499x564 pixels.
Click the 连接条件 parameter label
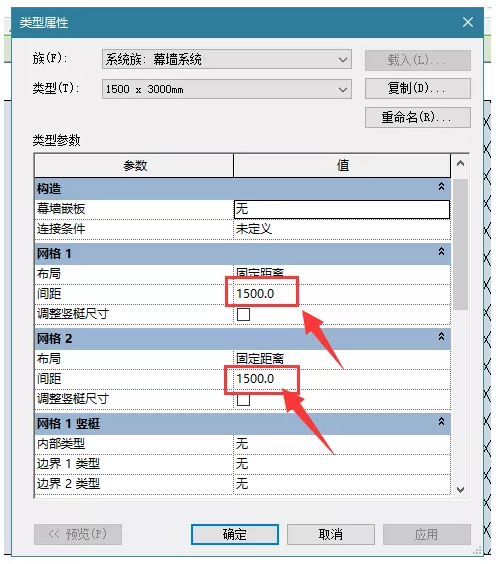tap(61, 229)
